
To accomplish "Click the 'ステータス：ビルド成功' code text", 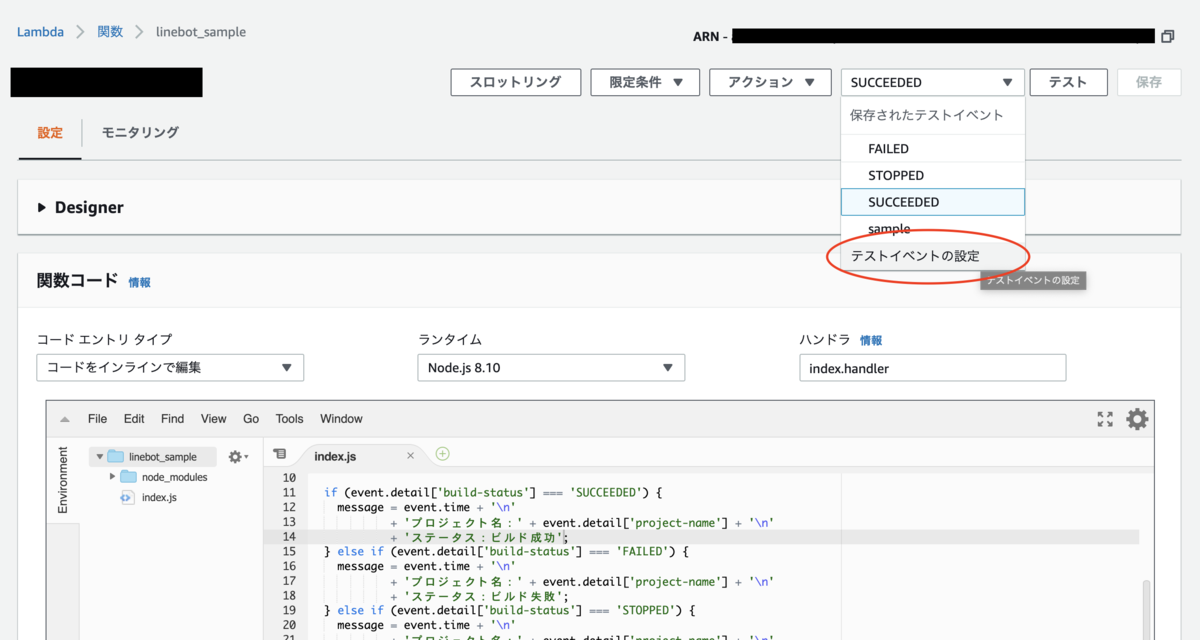I will [483, 537].
